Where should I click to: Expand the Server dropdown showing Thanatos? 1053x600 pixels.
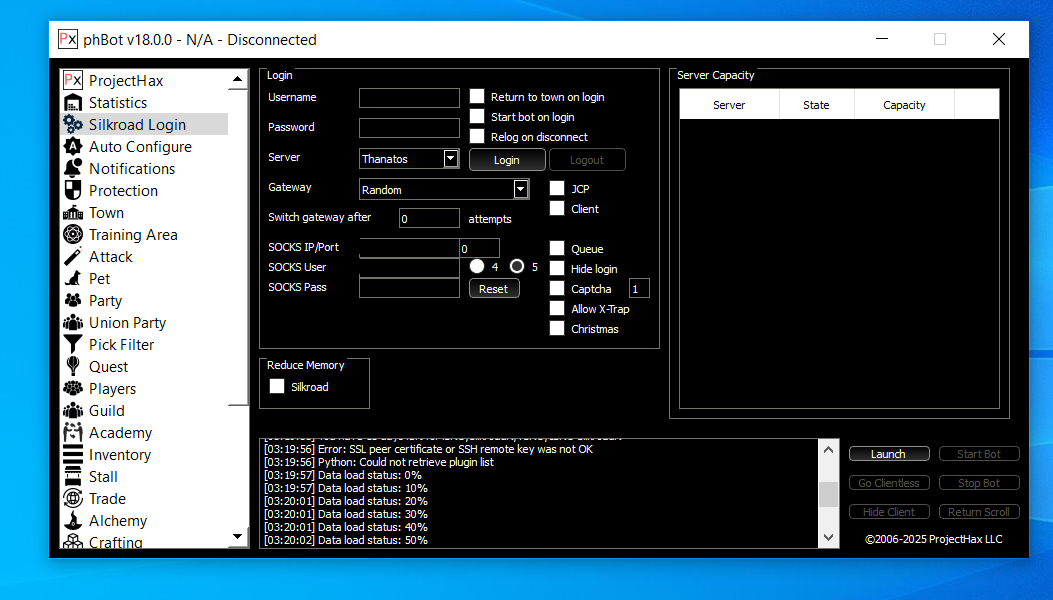pyautogui.click(x=450, y=159)
